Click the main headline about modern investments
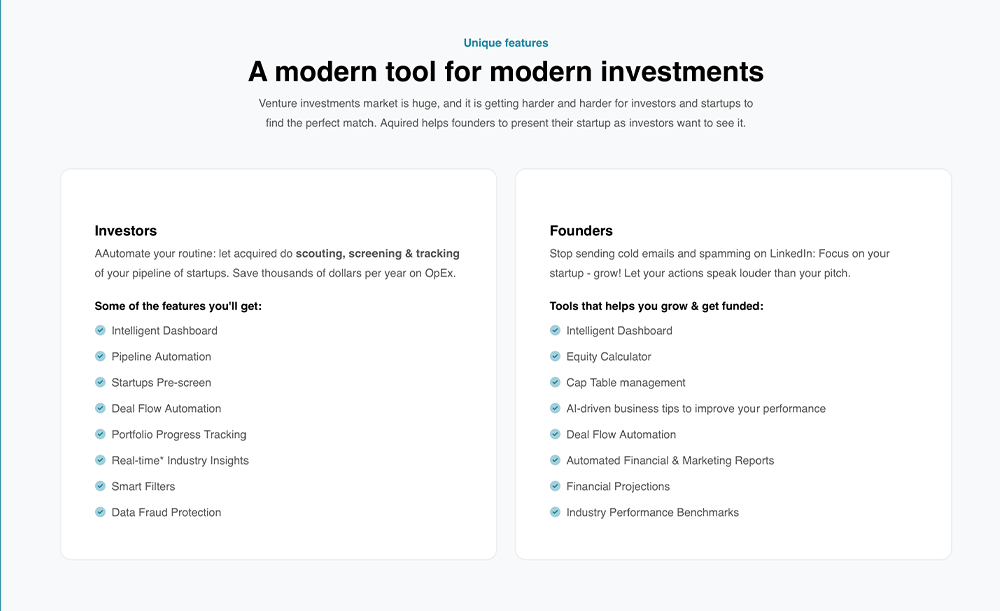 click(x=506, y=72)
